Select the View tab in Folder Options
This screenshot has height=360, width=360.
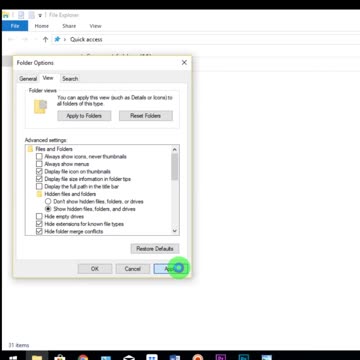pyautogui.click(x=48, y=78)
